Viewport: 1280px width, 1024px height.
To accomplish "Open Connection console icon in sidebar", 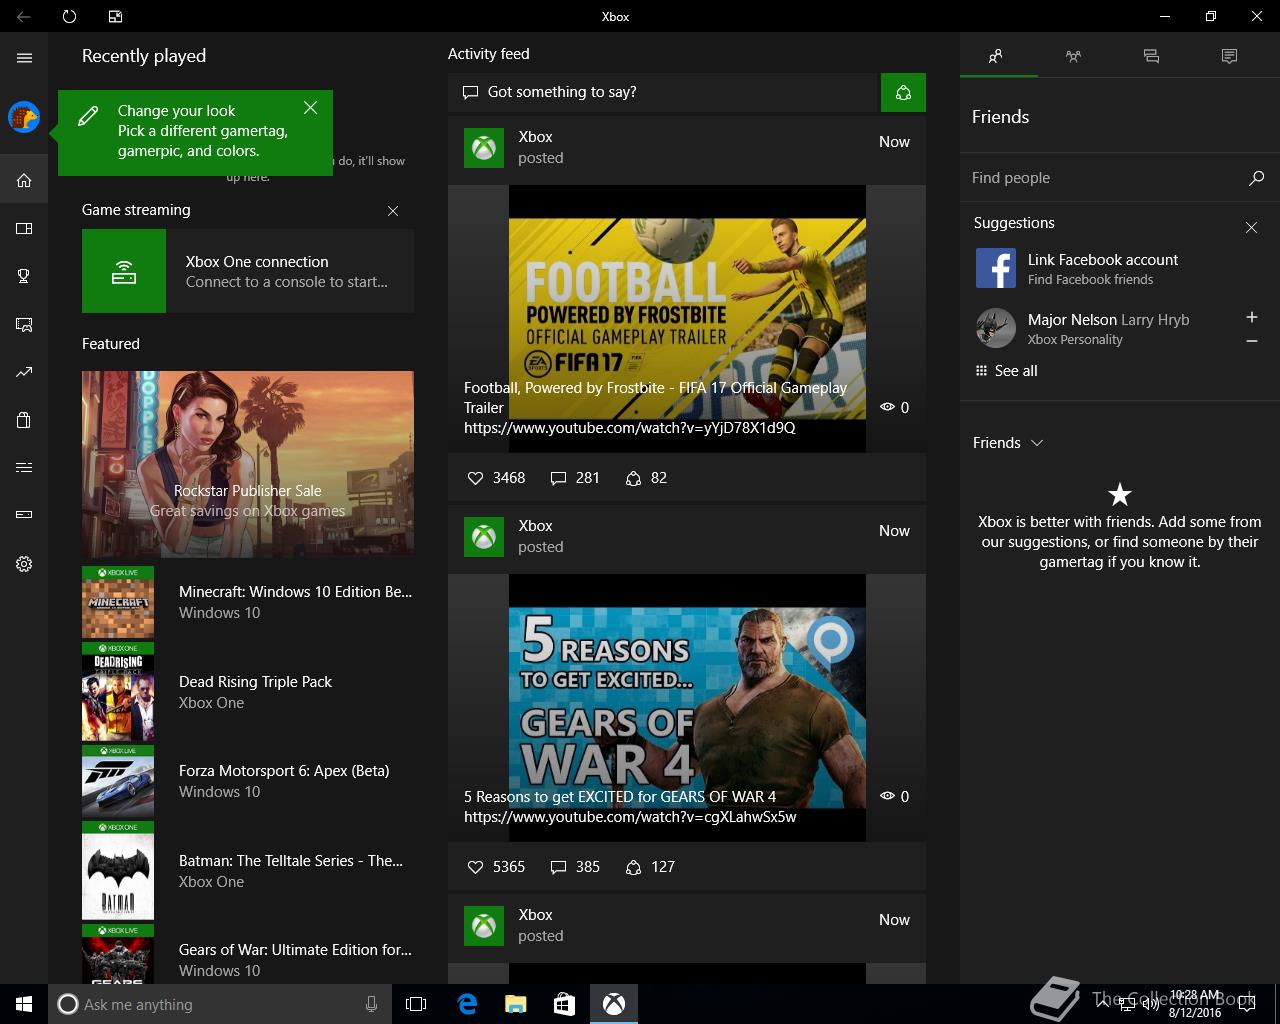I will [24, 515].
